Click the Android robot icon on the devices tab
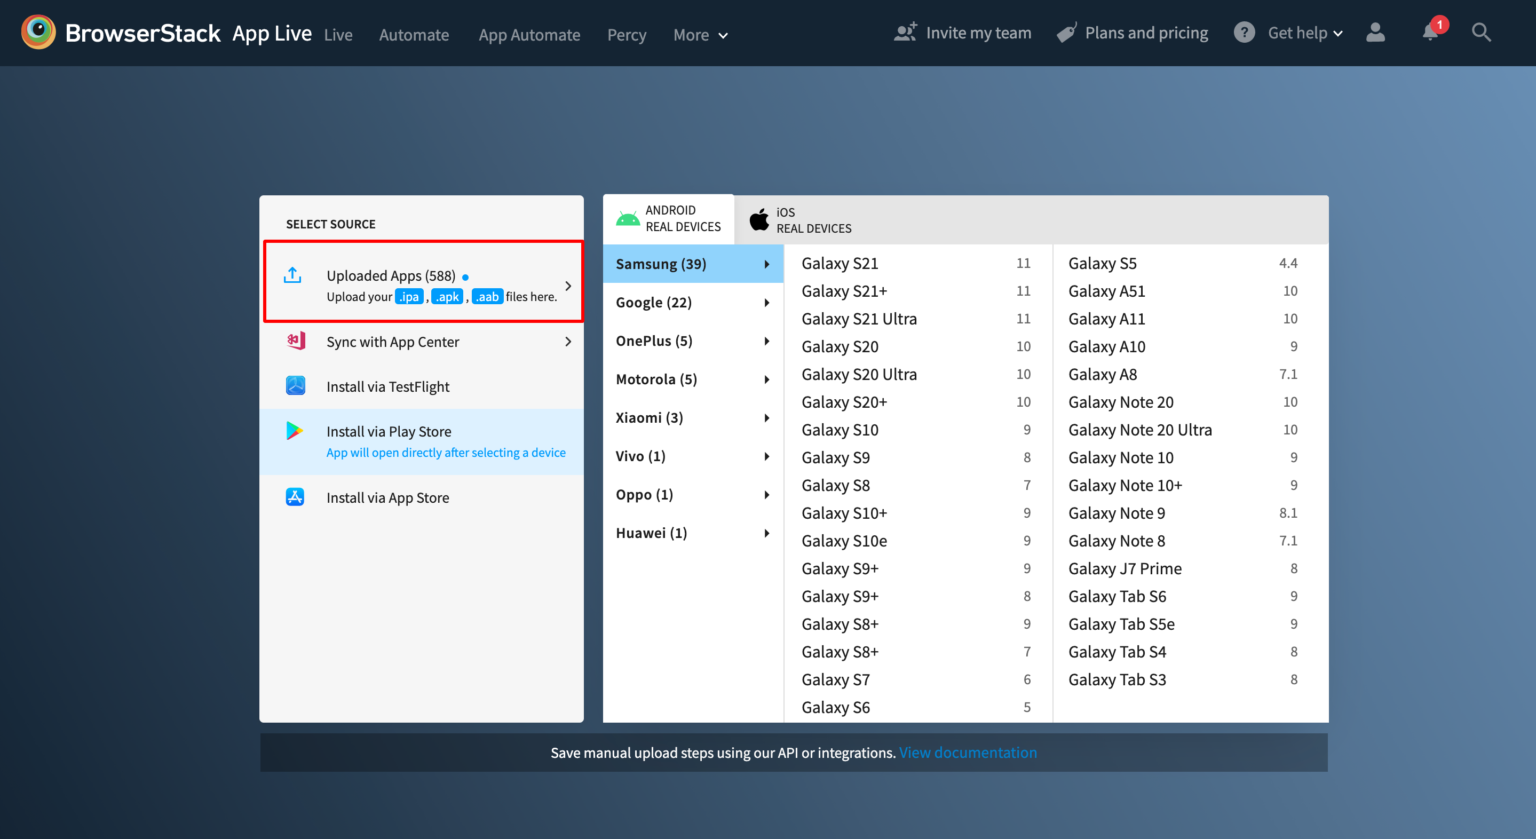The width and height of the screenshot is (1536, 839). [x=625, y=218]
